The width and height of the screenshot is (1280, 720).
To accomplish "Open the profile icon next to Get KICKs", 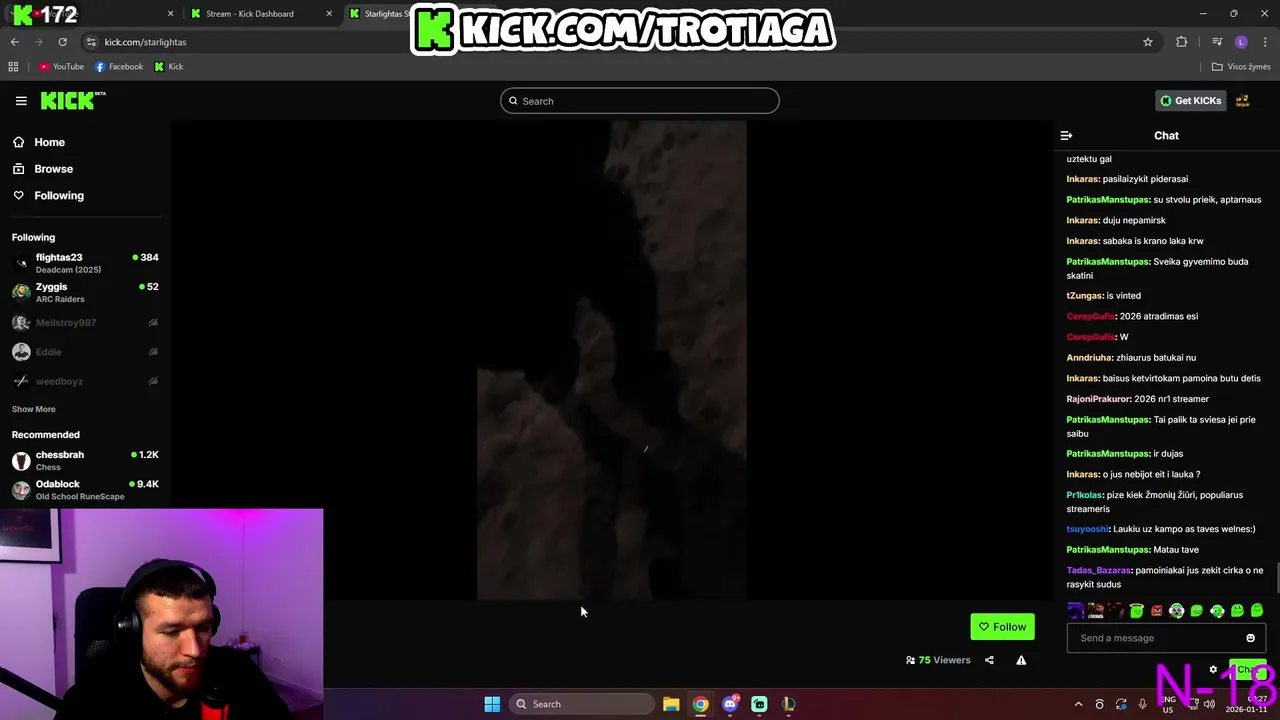I will [1242, 101].
